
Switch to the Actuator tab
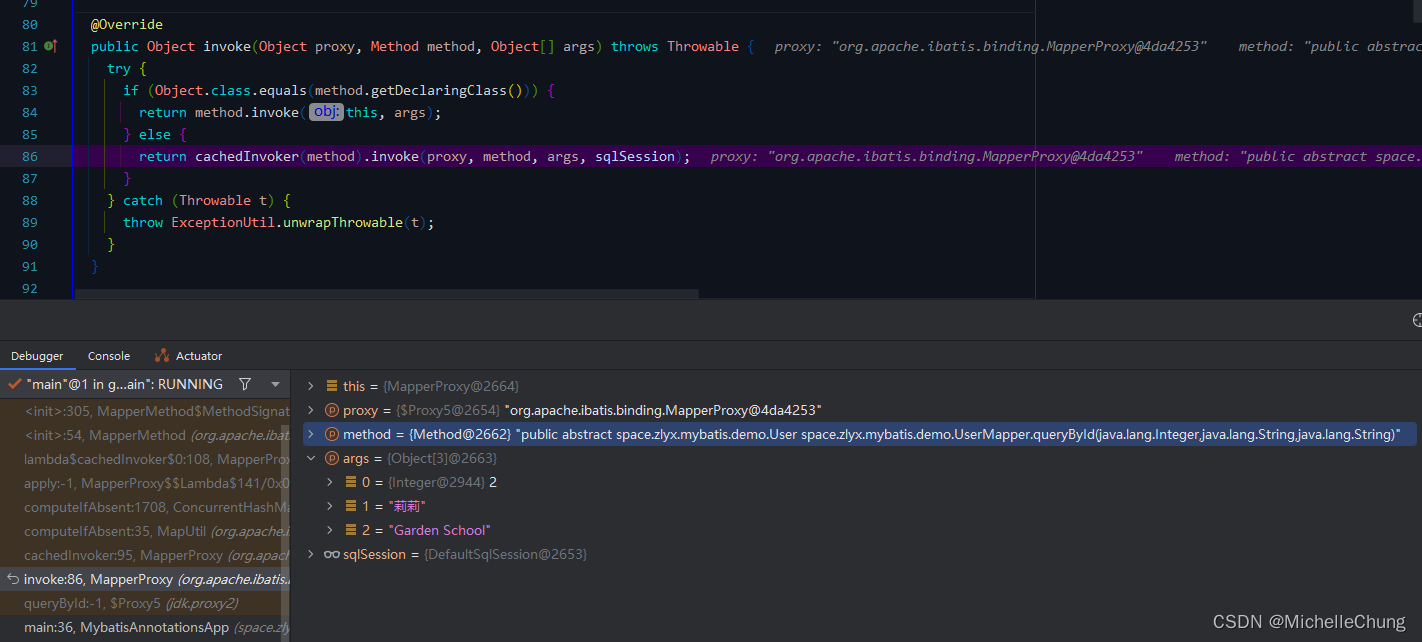coord(188,356)
